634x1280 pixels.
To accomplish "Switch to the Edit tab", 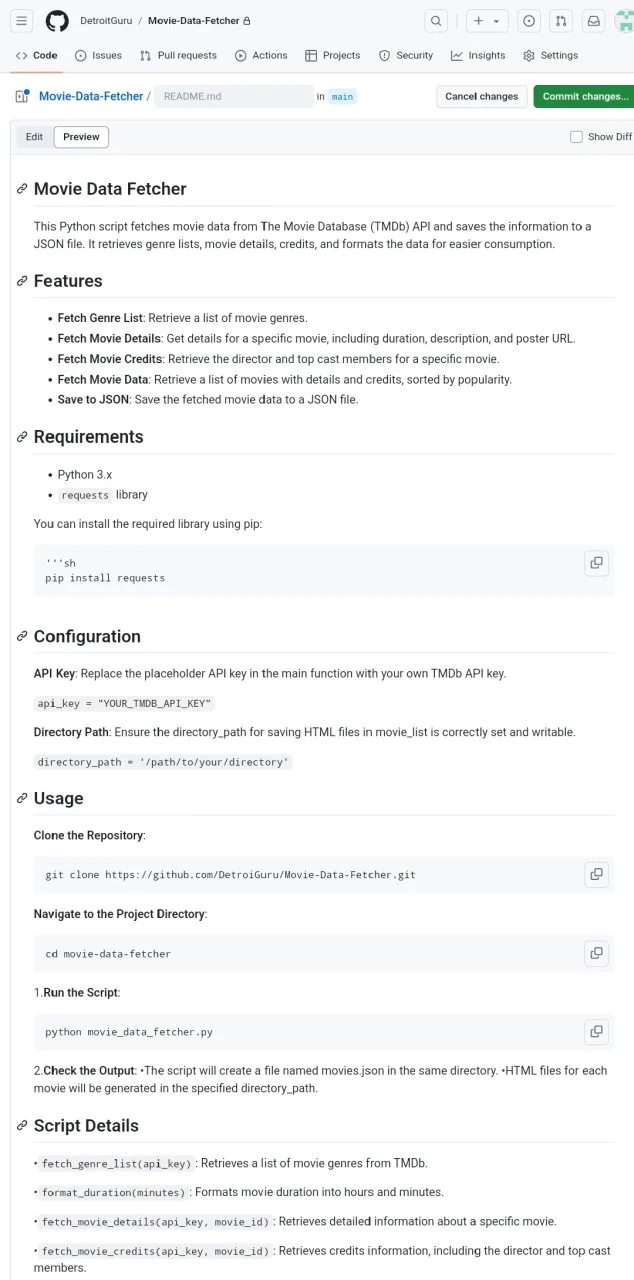I will pyautogui.click(x=34, y=137).
